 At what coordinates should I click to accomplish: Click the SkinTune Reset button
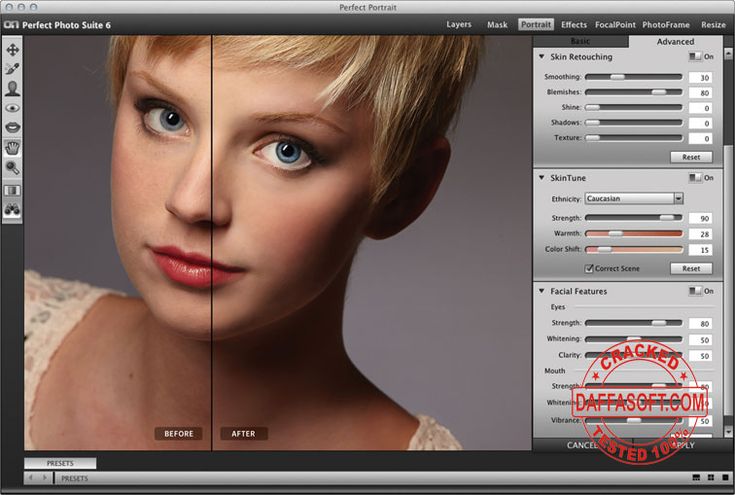pos(691,269)
